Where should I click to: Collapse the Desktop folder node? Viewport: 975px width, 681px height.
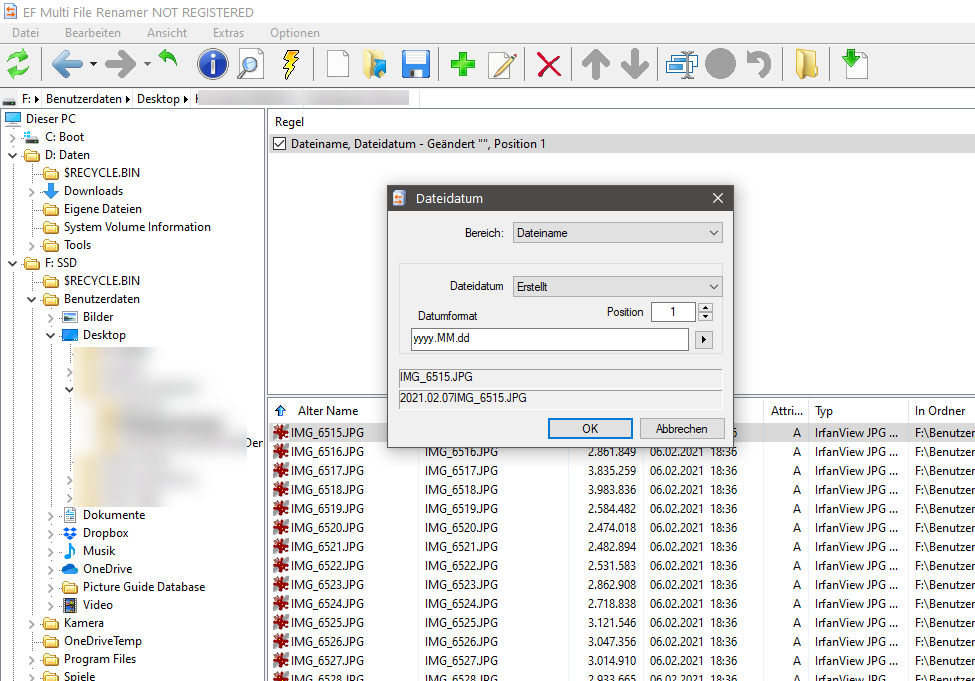50,336
